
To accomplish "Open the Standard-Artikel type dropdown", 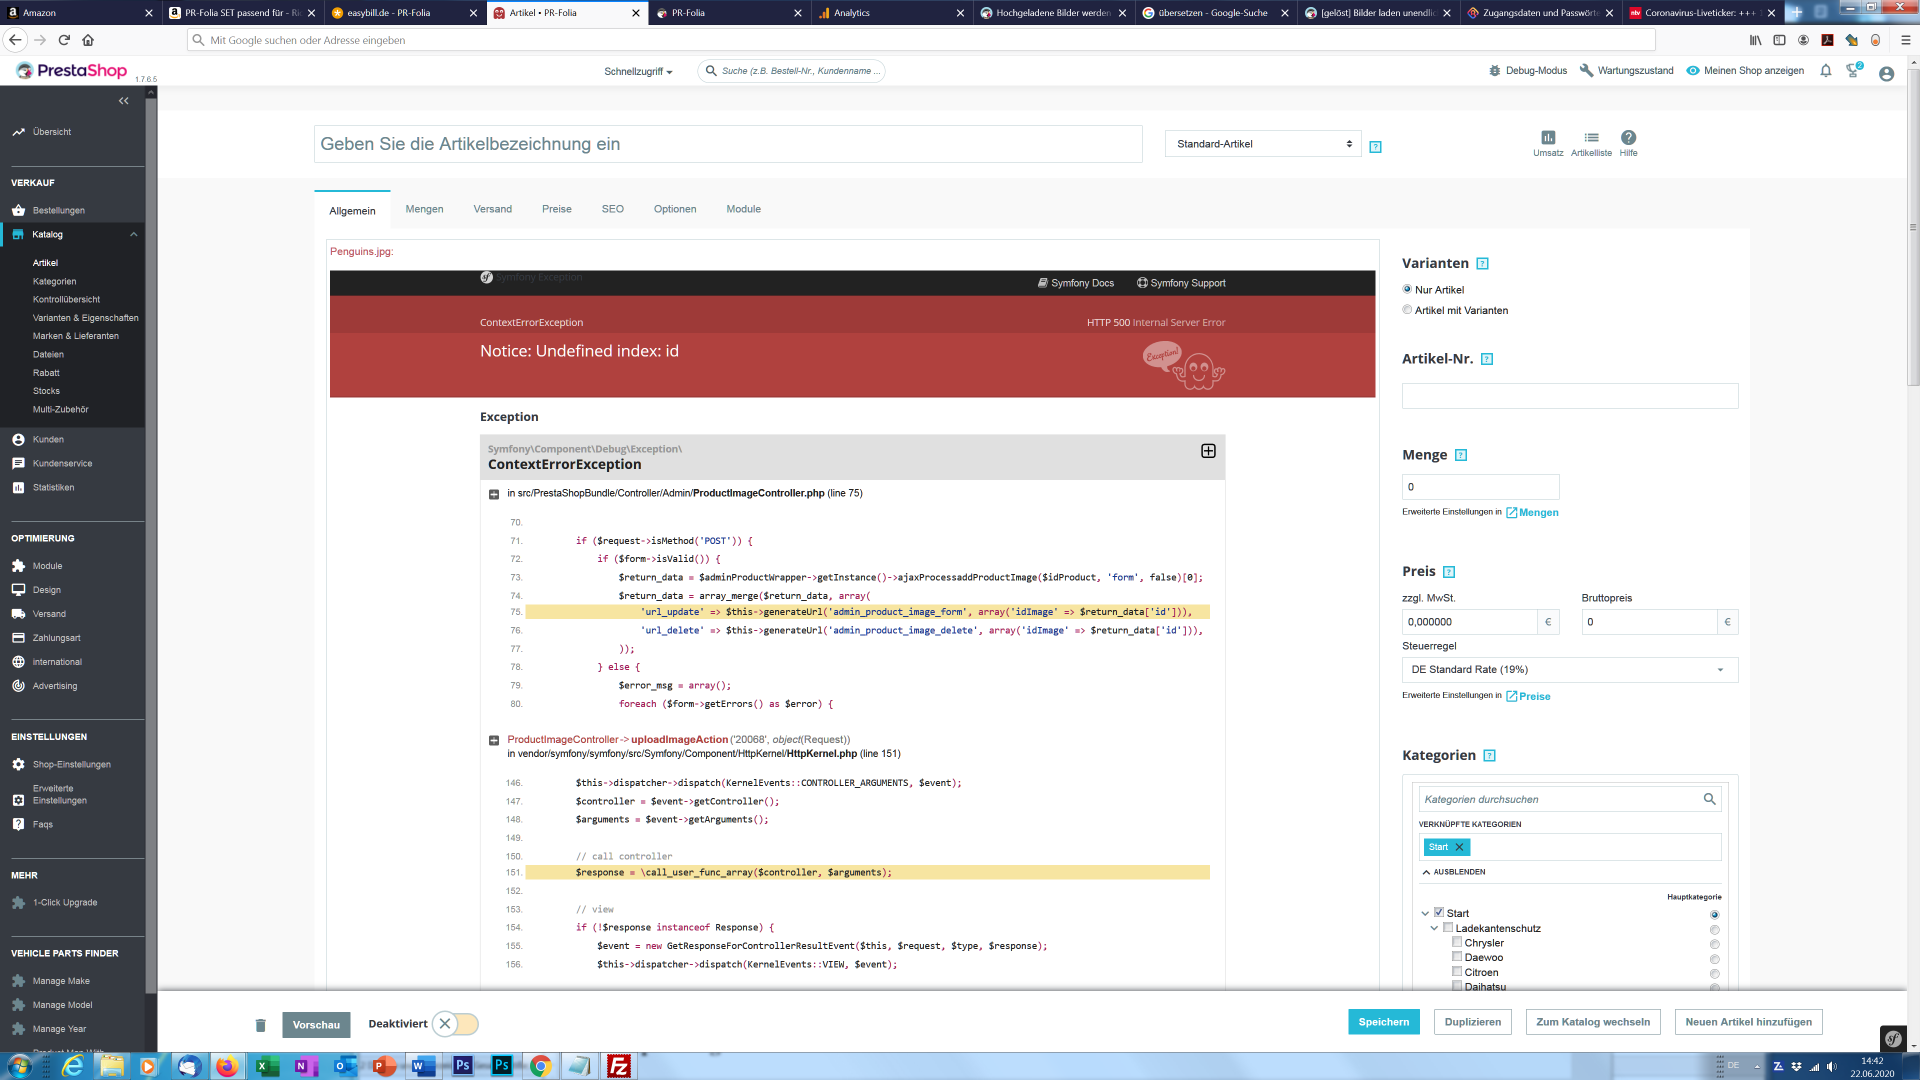I will point(1263,144).
